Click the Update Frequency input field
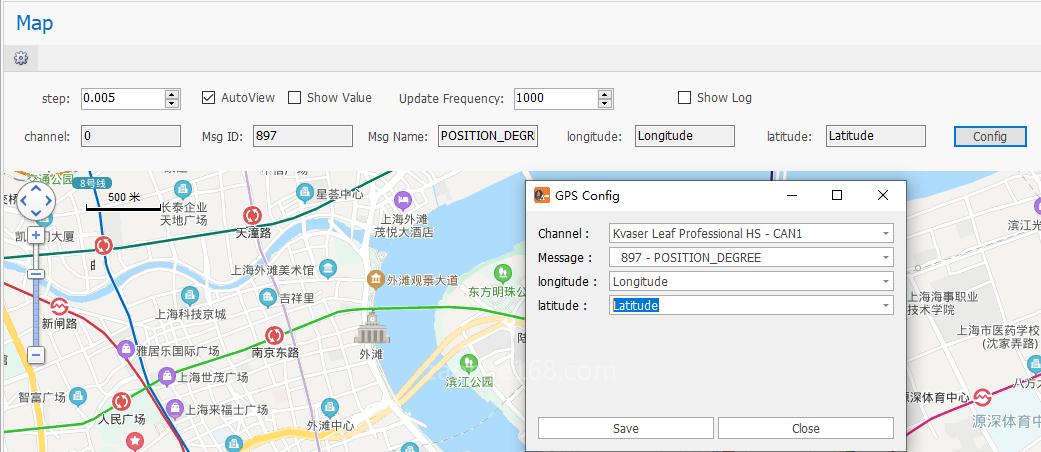This screenshot has height=452, width=1041. tap(555, 98)
